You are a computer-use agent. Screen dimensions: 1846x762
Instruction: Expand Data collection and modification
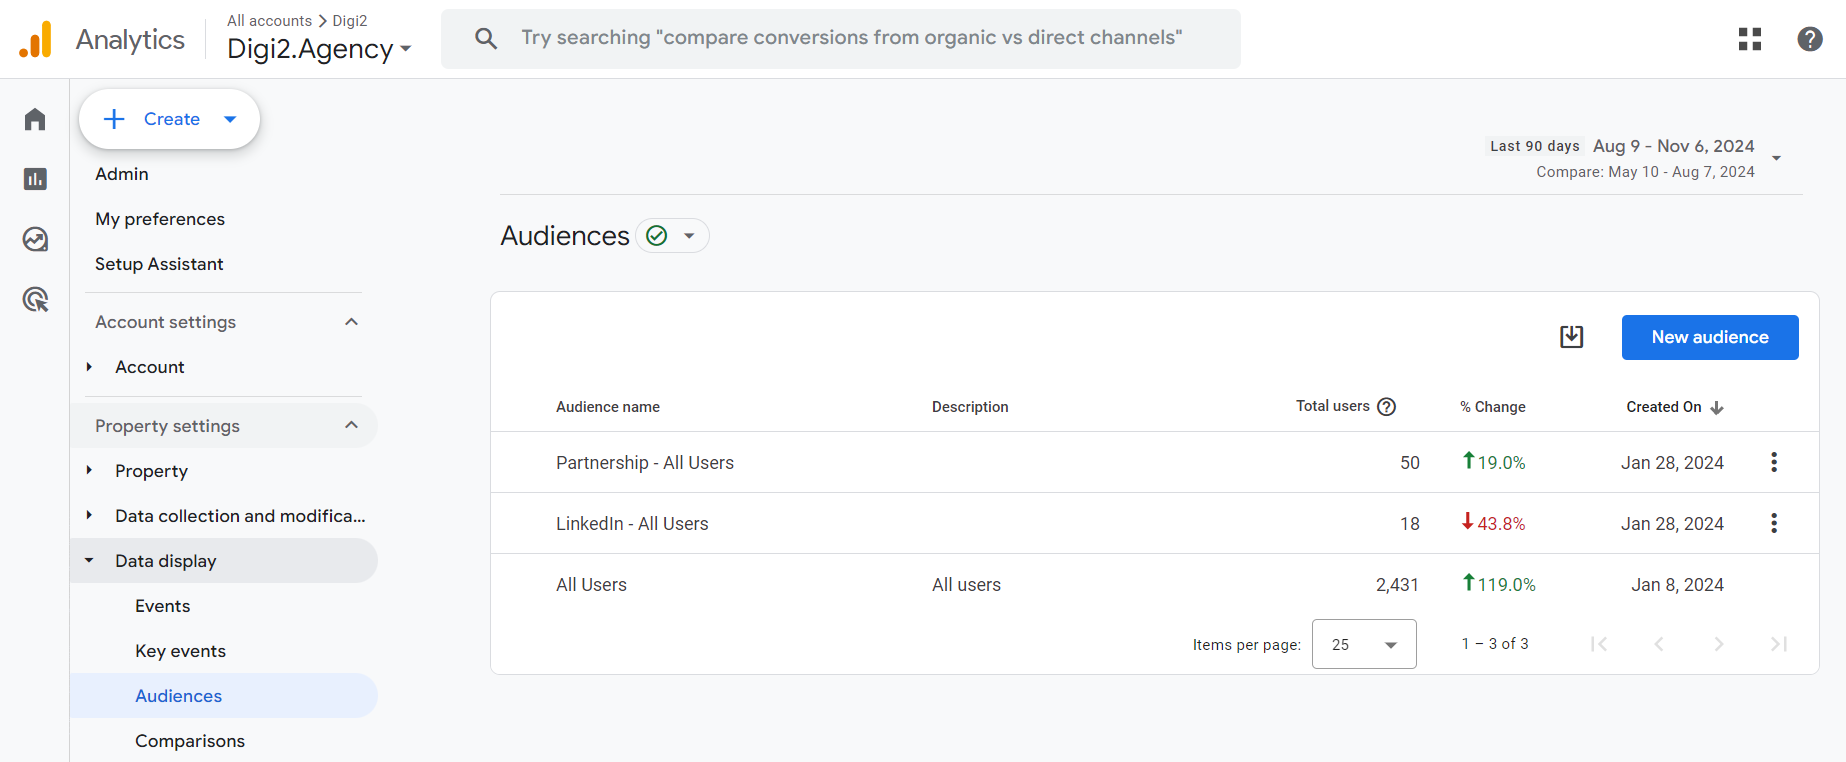point(89,515)
